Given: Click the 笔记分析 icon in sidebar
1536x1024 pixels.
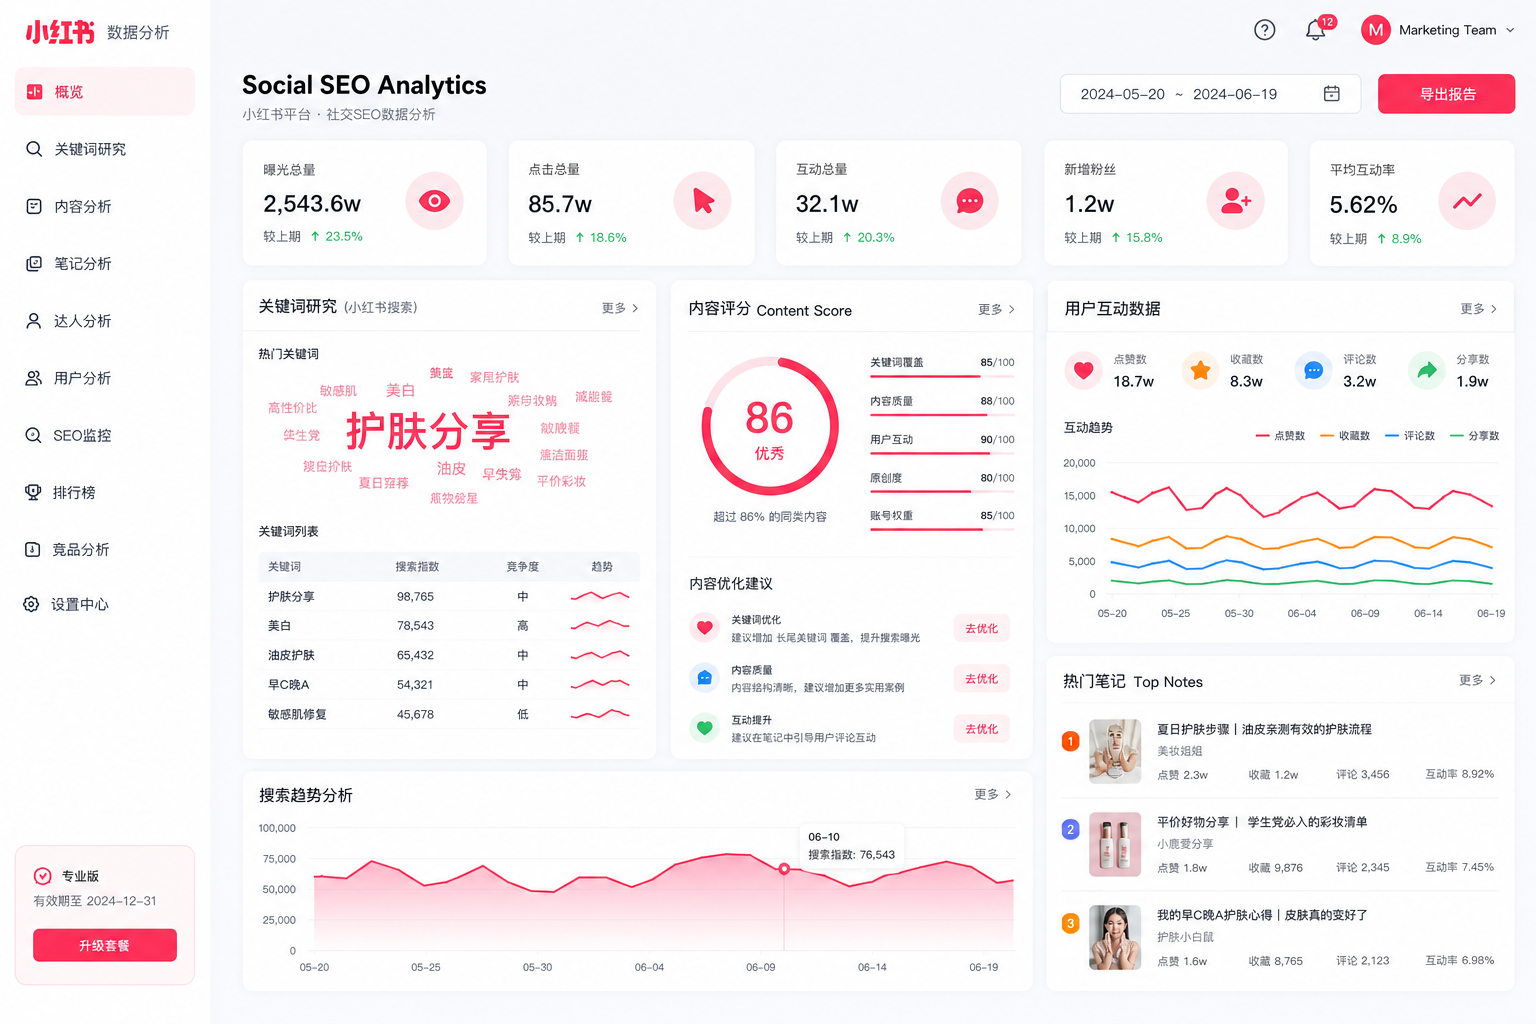Looking at the screenshot, I should click(34, 264).
